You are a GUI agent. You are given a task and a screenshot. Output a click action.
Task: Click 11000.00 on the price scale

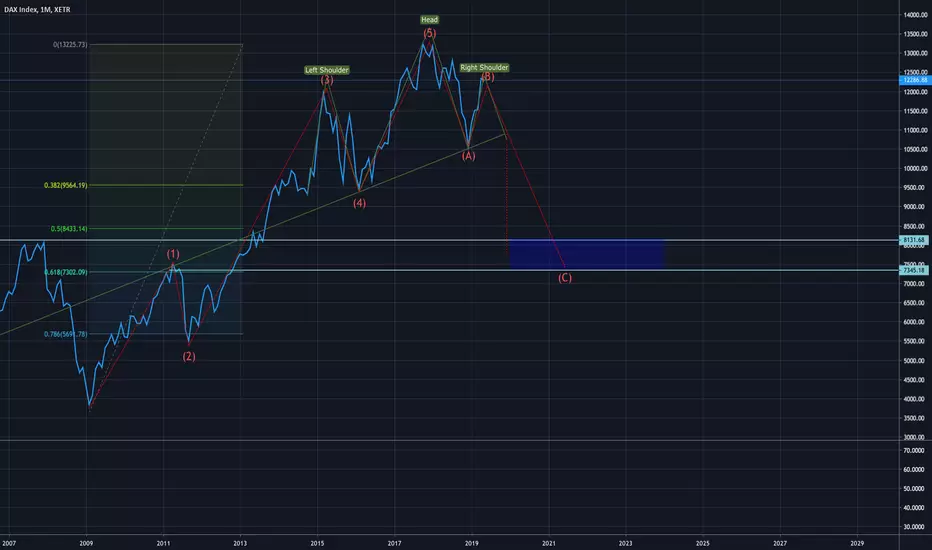[915, 130]
